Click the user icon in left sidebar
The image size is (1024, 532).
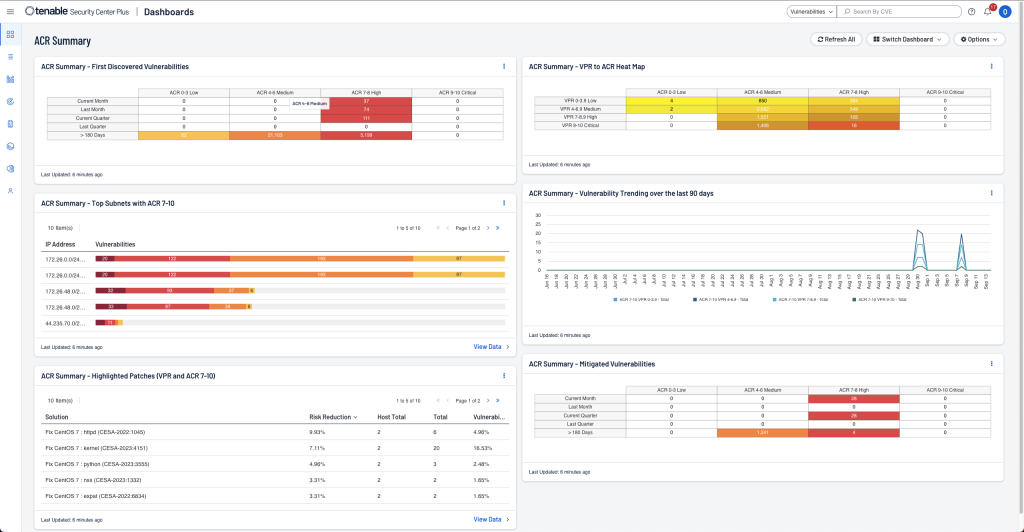10,190
